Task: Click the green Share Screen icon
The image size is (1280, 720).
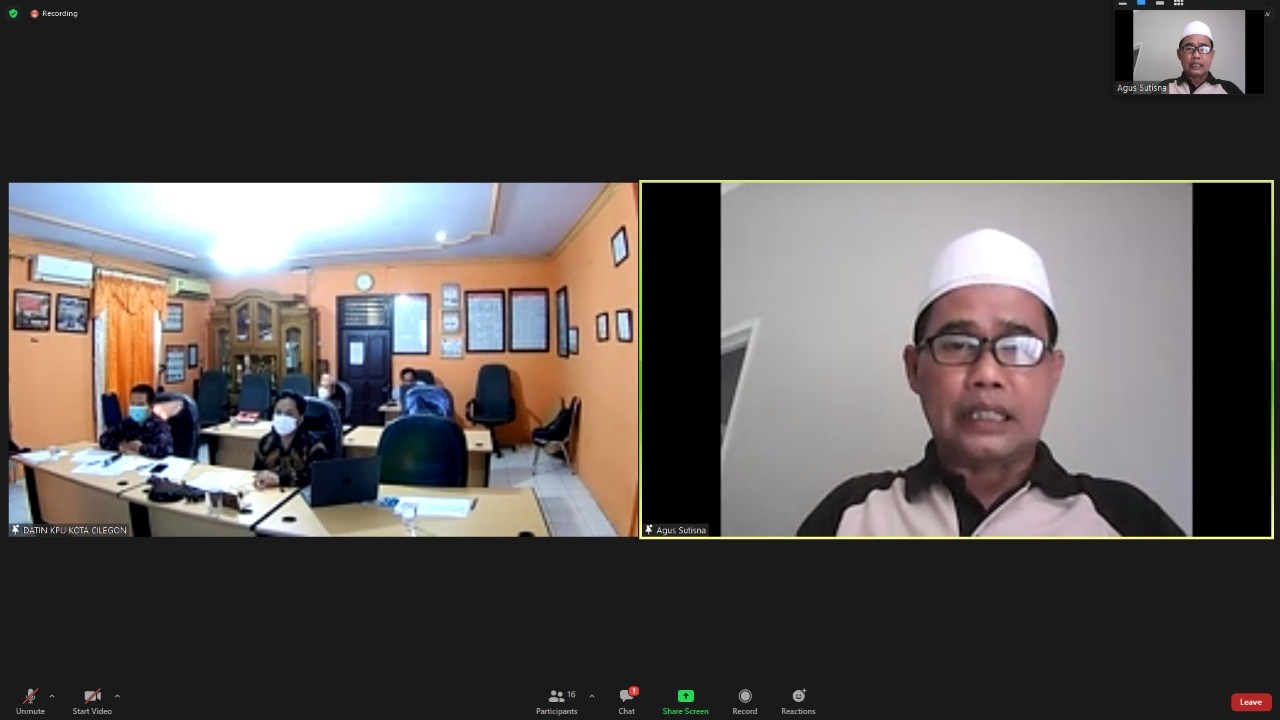Action: point(685,696)
